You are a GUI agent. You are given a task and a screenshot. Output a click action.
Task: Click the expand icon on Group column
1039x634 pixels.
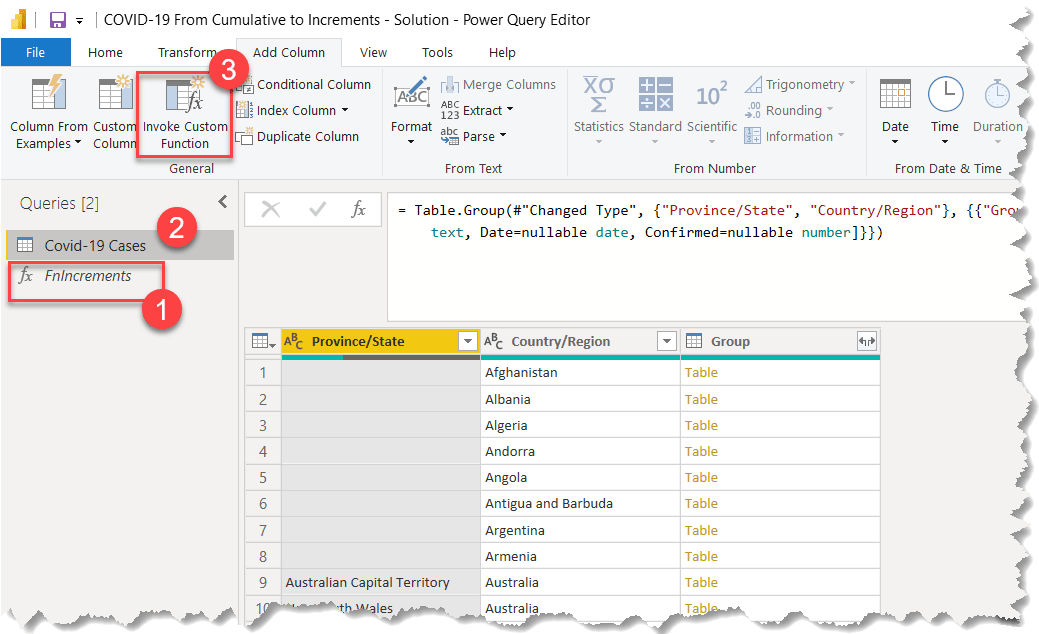pyautogui.click(x=866, y=341)
